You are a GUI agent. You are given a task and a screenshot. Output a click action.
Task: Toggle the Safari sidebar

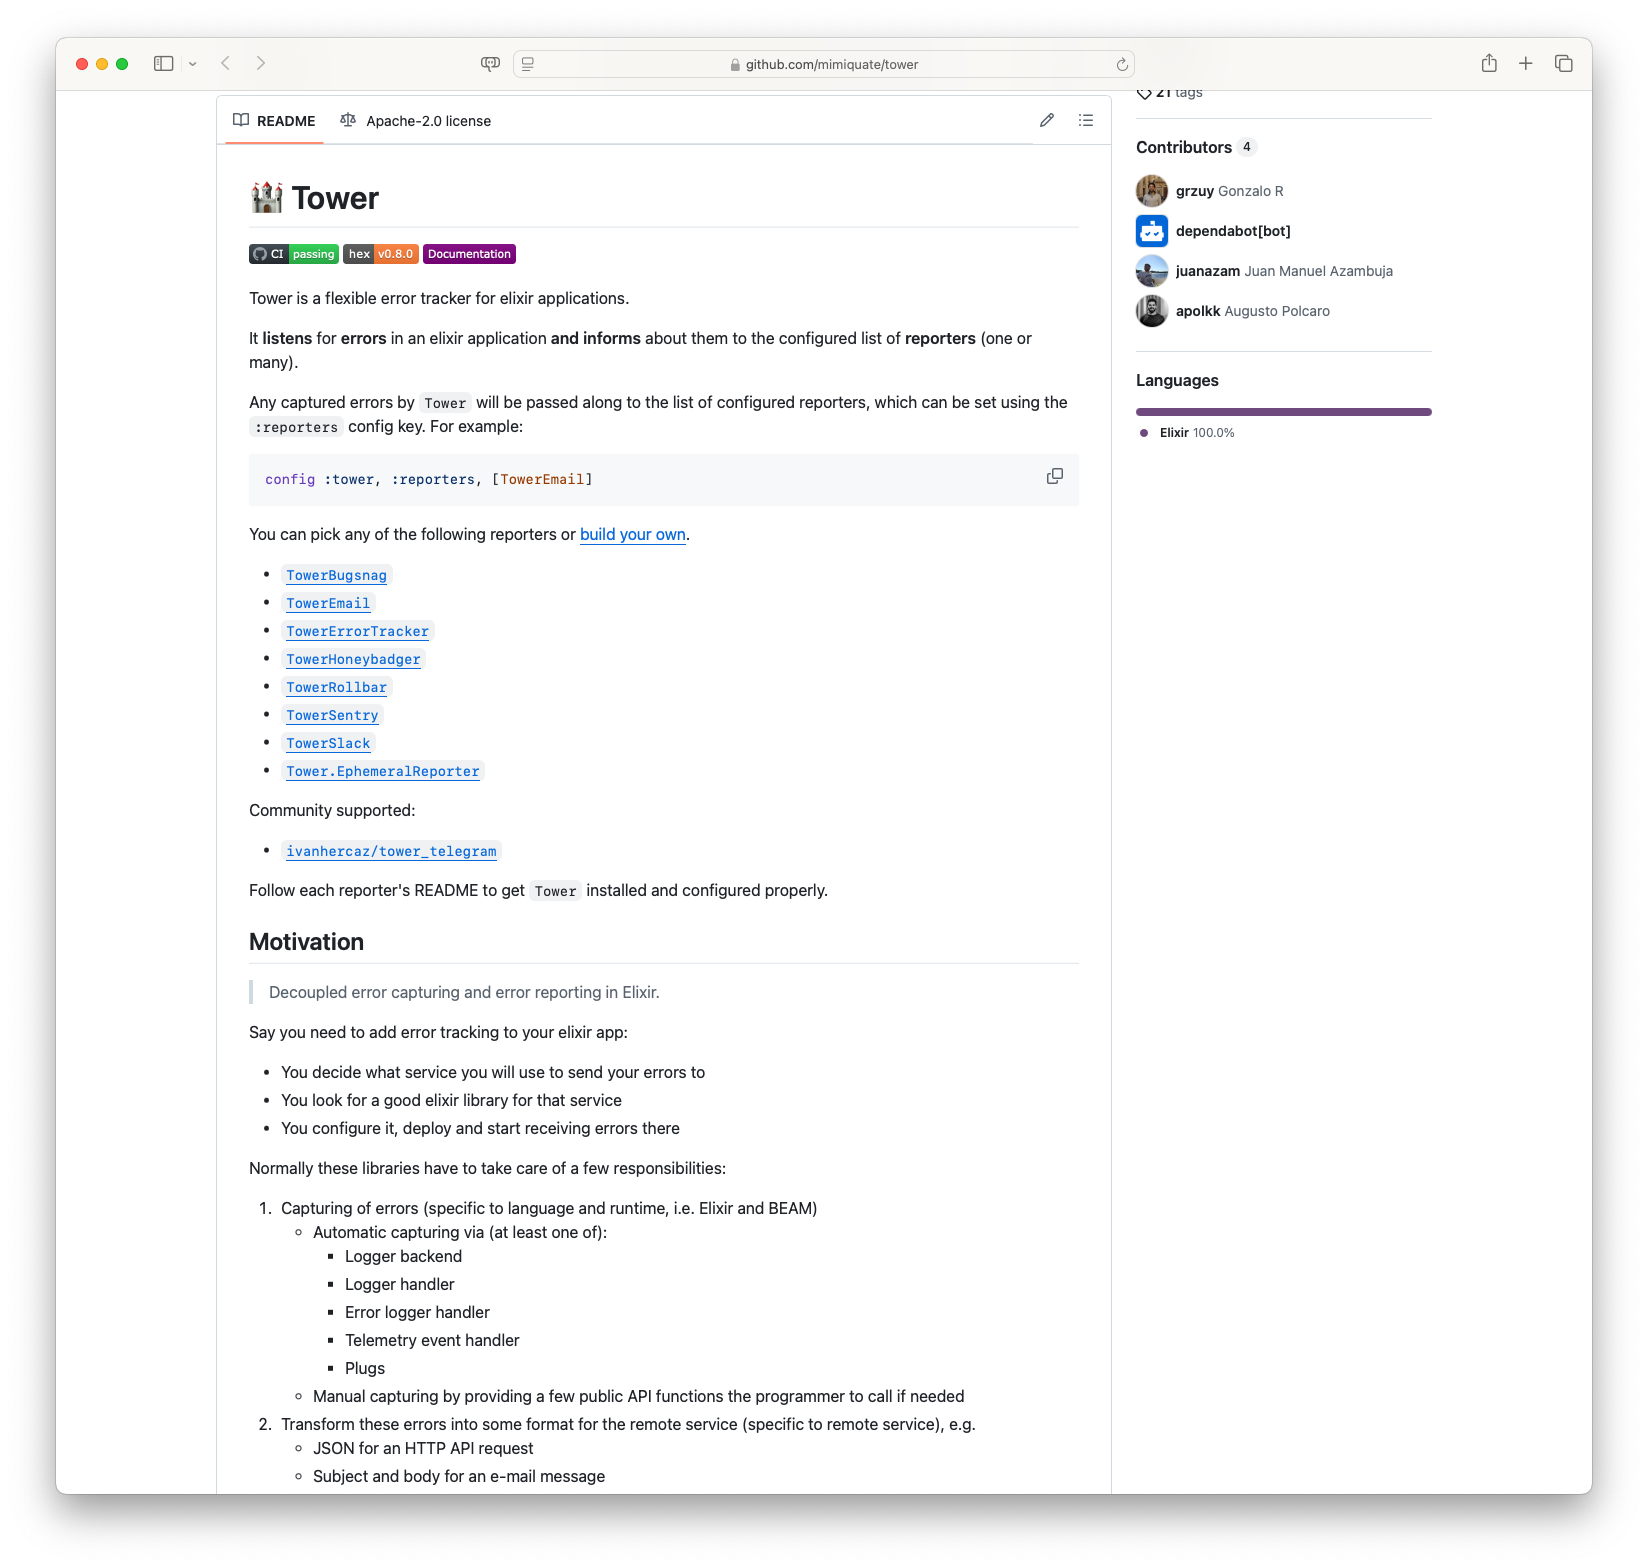[x=164, y=63]
